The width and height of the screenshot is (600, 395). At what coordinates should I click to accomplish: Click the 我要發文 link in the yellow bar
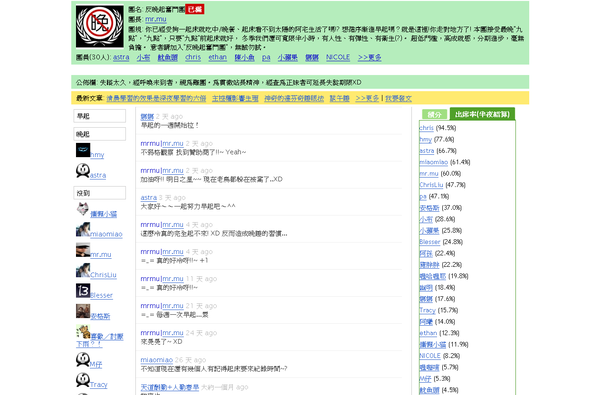tap(398, 98)
